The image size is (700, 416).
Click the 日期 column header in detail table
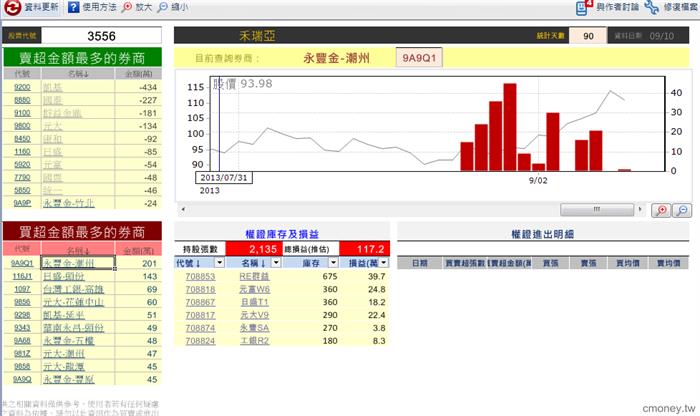click(420, 263)
